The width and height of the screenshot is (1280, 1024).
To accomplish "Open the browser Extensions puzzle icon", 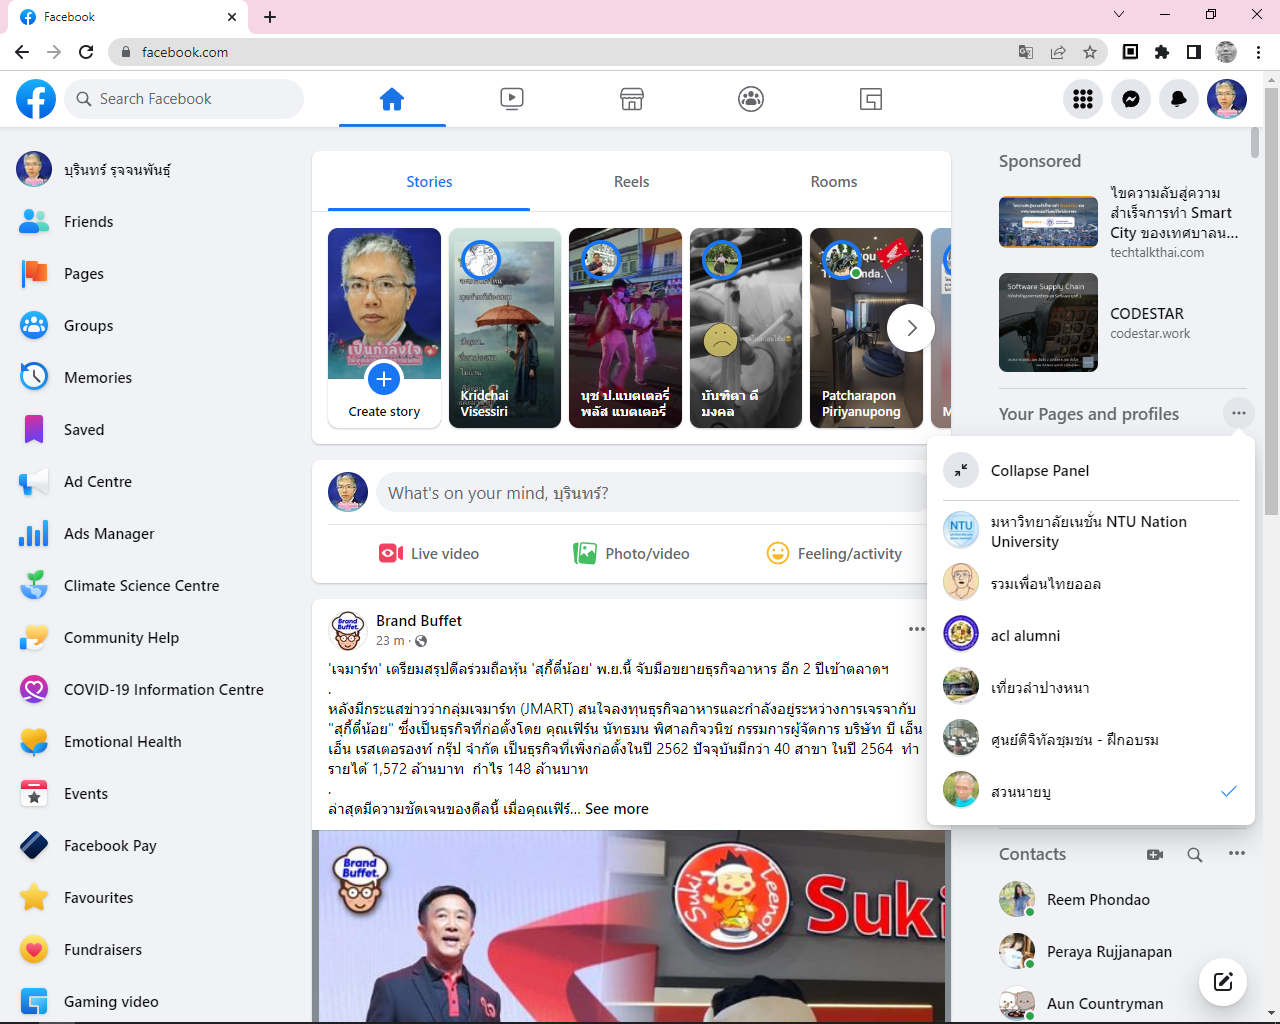I will click(1162, 52).
